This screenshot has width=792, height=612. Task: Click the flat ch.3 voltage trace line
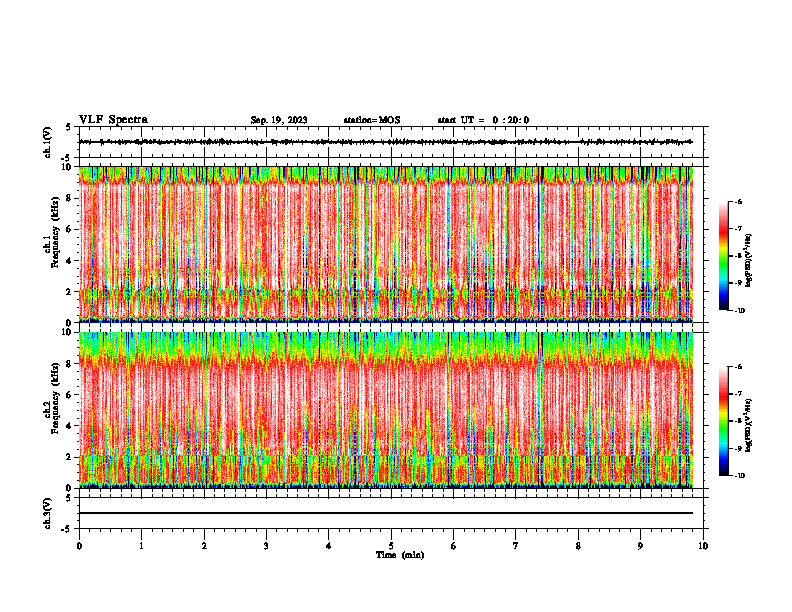tap(385, 513)
